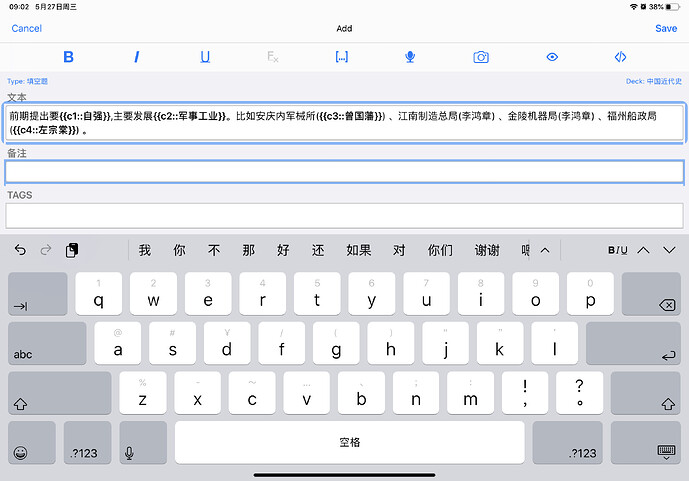Screen dimensions: 689x481
Task: Expand the candidate word list chevron
Action: [545, 250]
